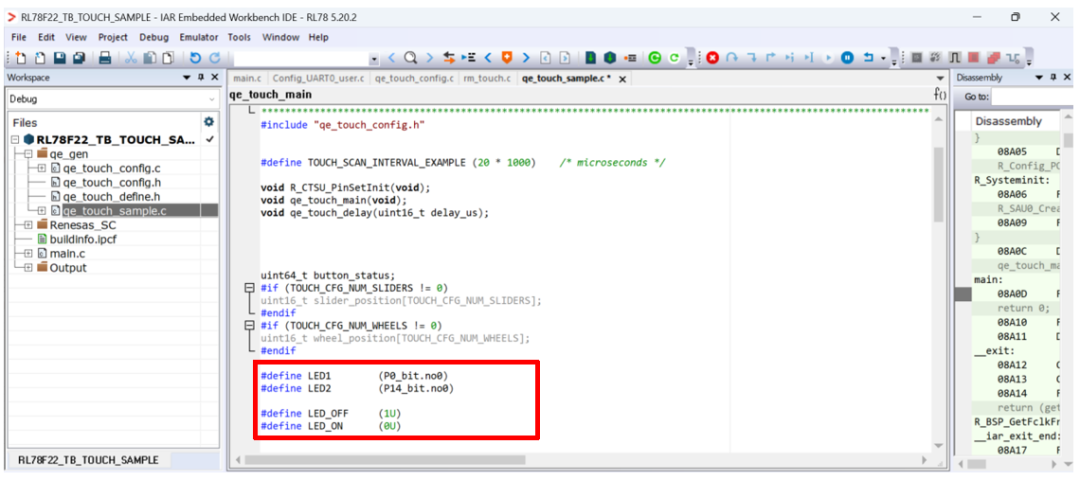
Task: Collapse the #if TOUCH_CFG_NUM_WHEELS code fold
Action: click(250, 326)
